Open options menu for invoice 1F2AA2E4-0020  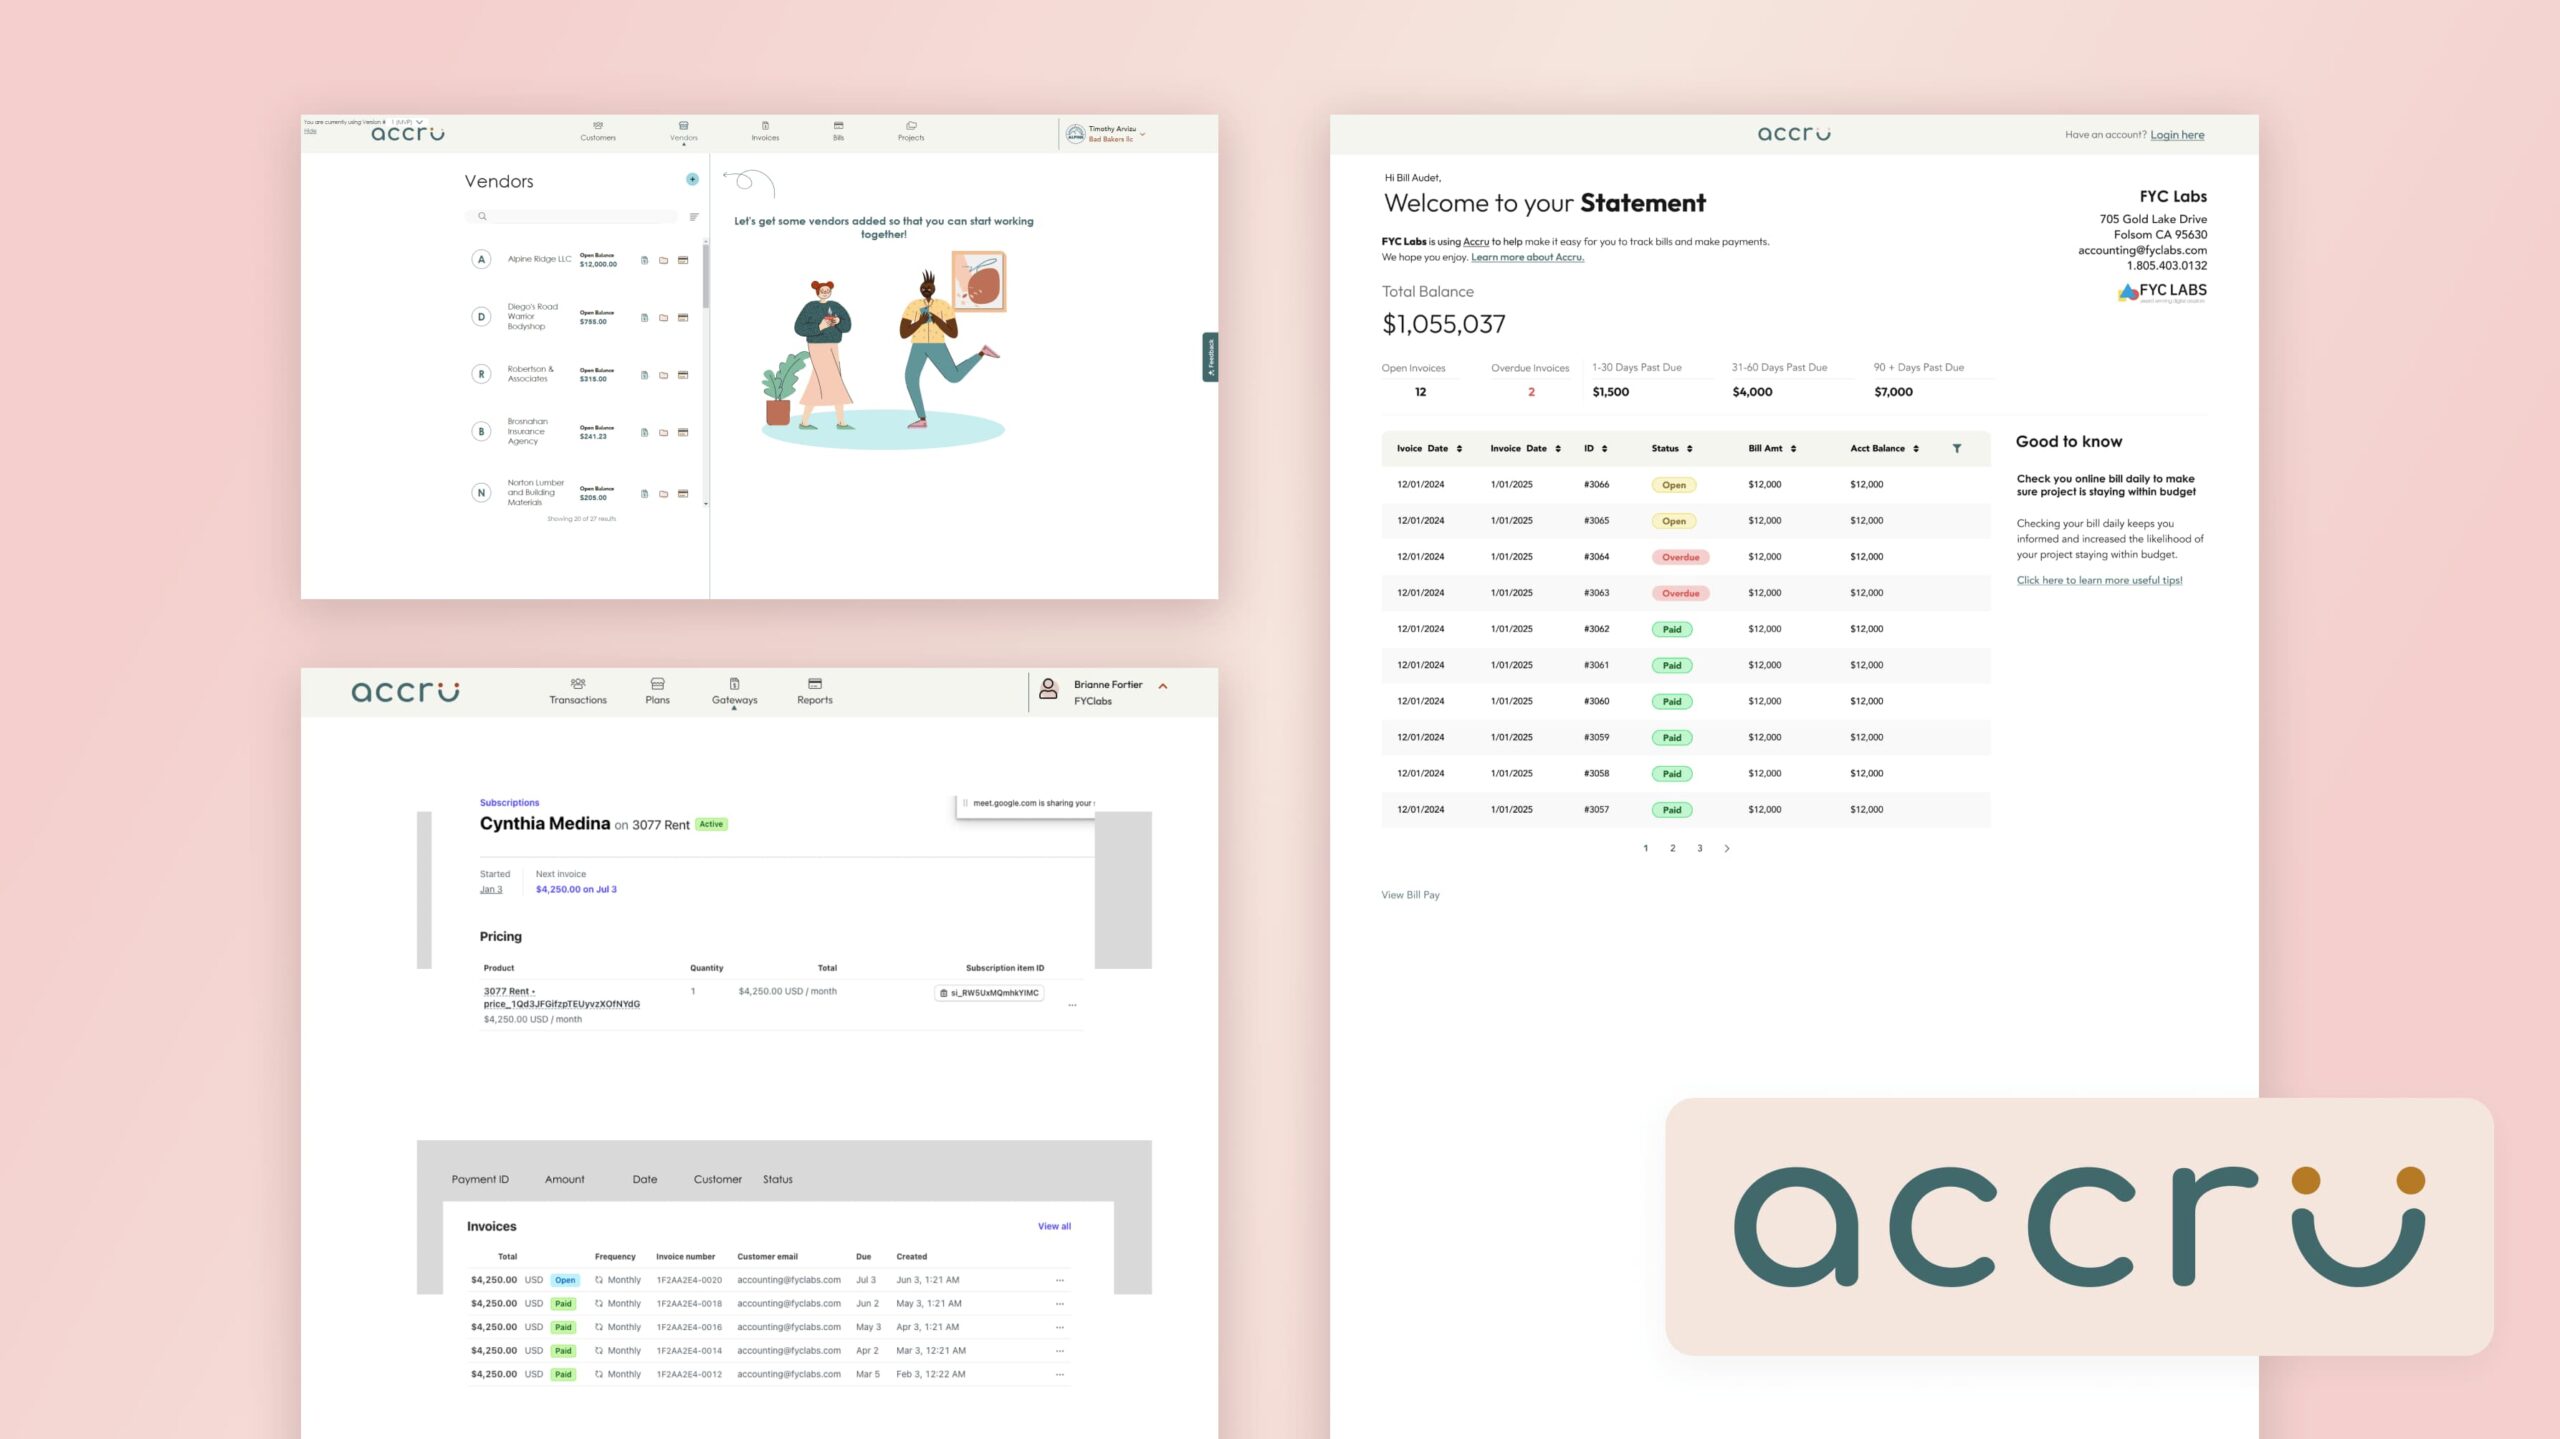[x=1060, y=1280]
